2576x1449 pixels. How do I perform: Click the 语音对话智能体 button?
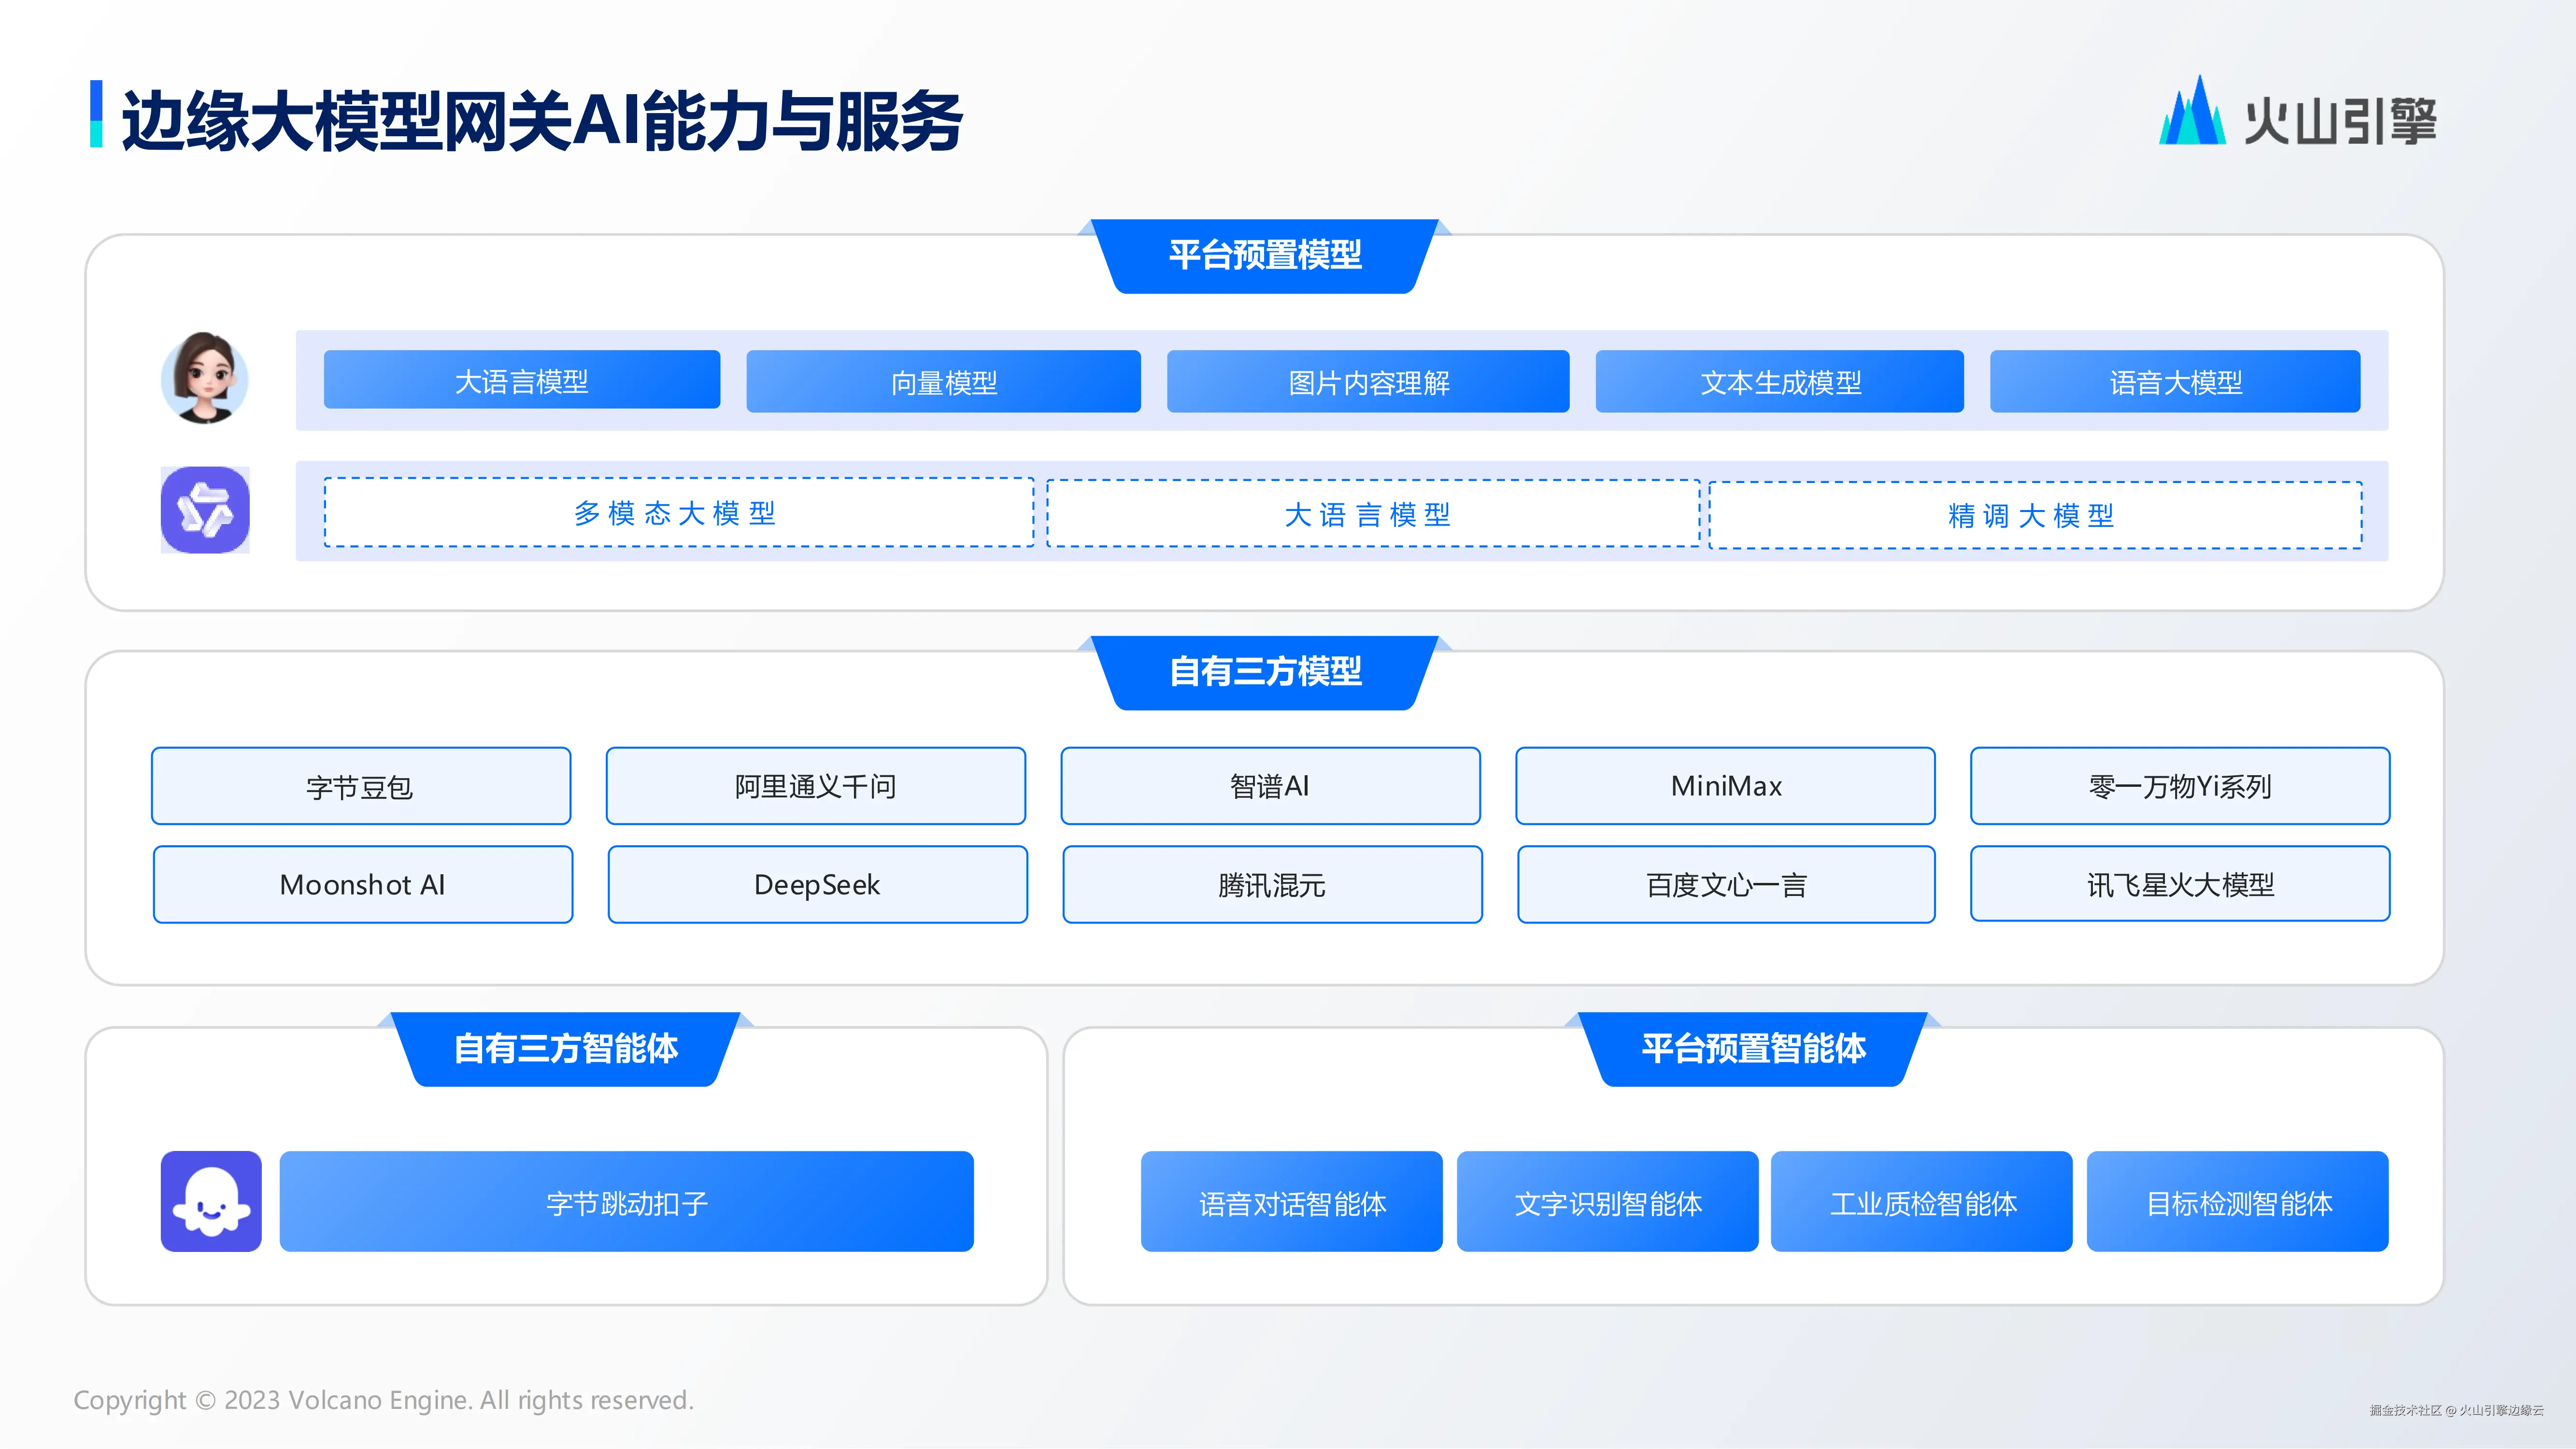pos(1291,1202)
